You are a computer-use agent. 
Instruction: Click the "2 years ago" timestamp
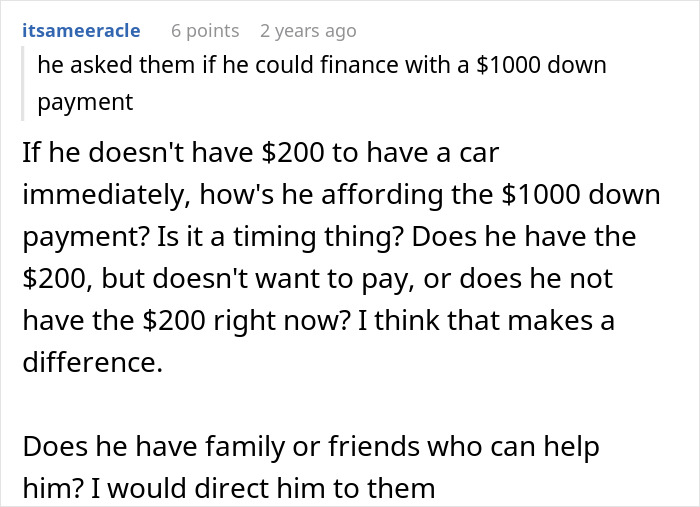point(307,31)
